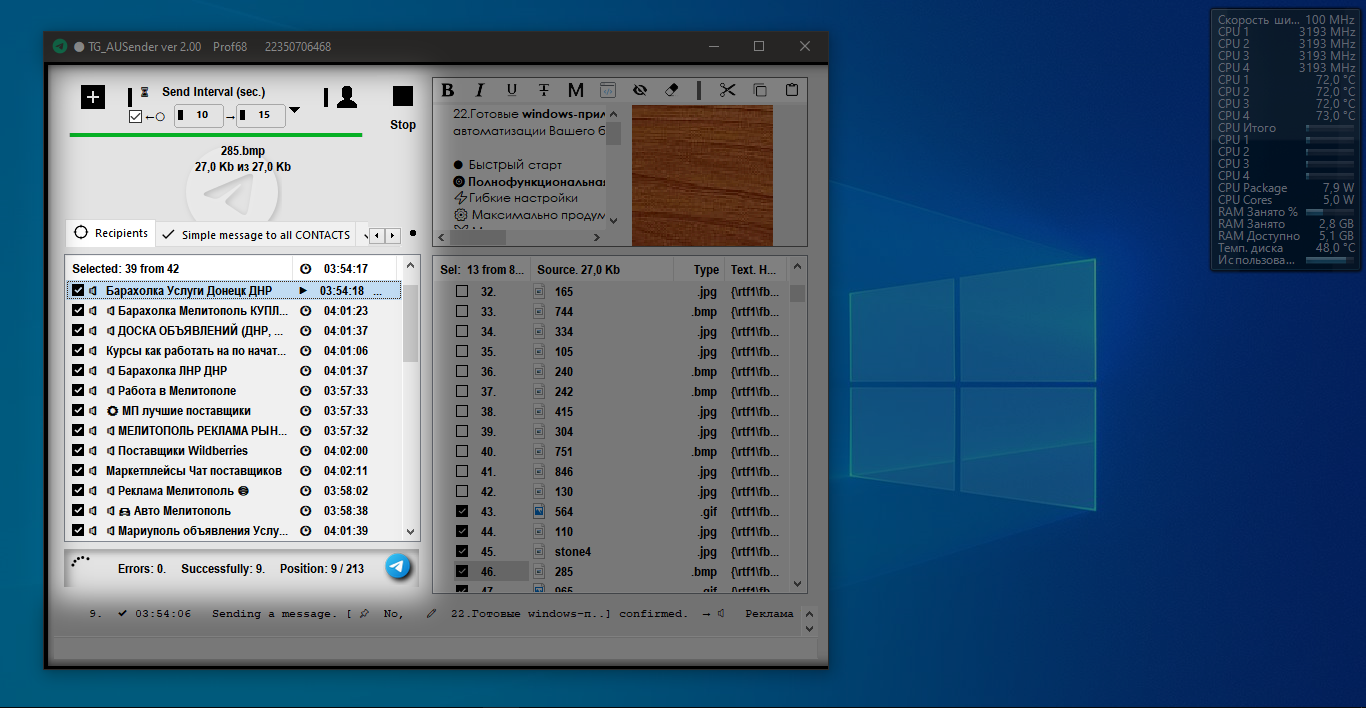1366x708 pixels.
Task: Click the black plus add button
Action: [x=92, y=97]
